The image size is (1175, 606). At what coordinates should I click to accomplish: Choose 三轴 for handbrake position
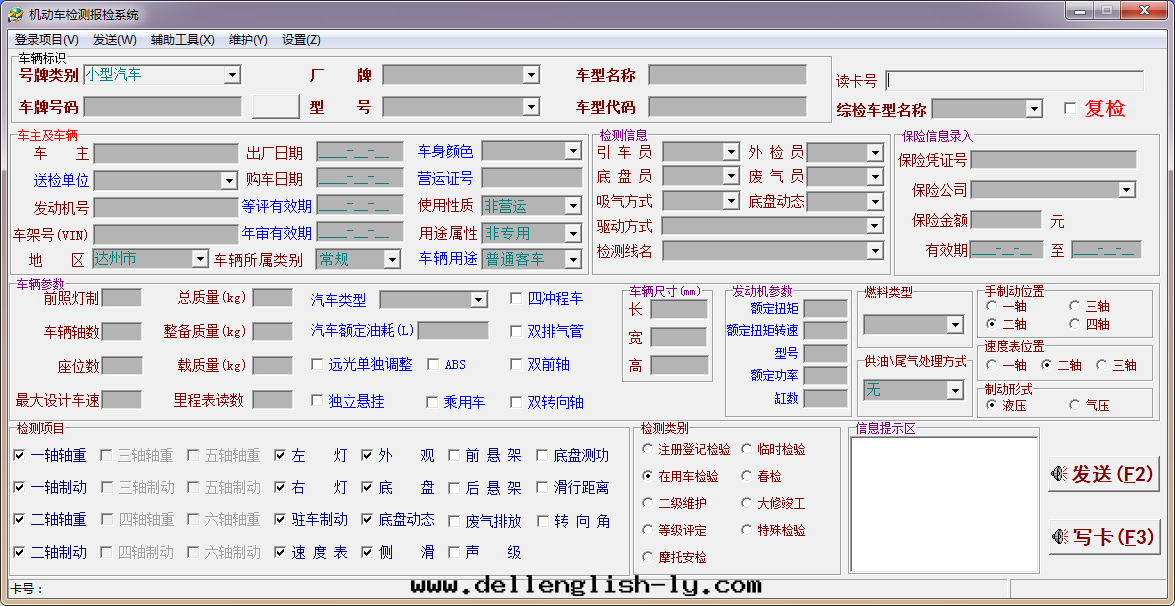click(x=1075, y=306)
